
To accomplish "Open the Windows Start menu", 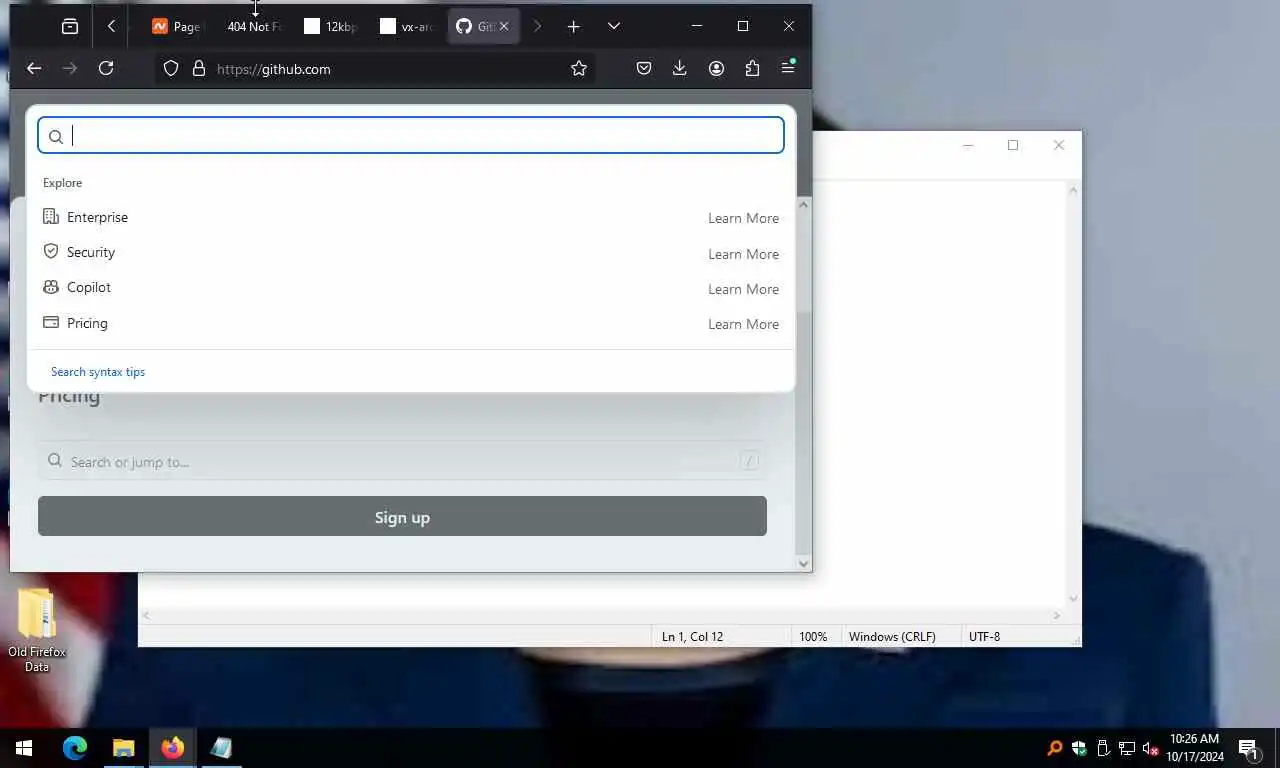I will (24, 748).
